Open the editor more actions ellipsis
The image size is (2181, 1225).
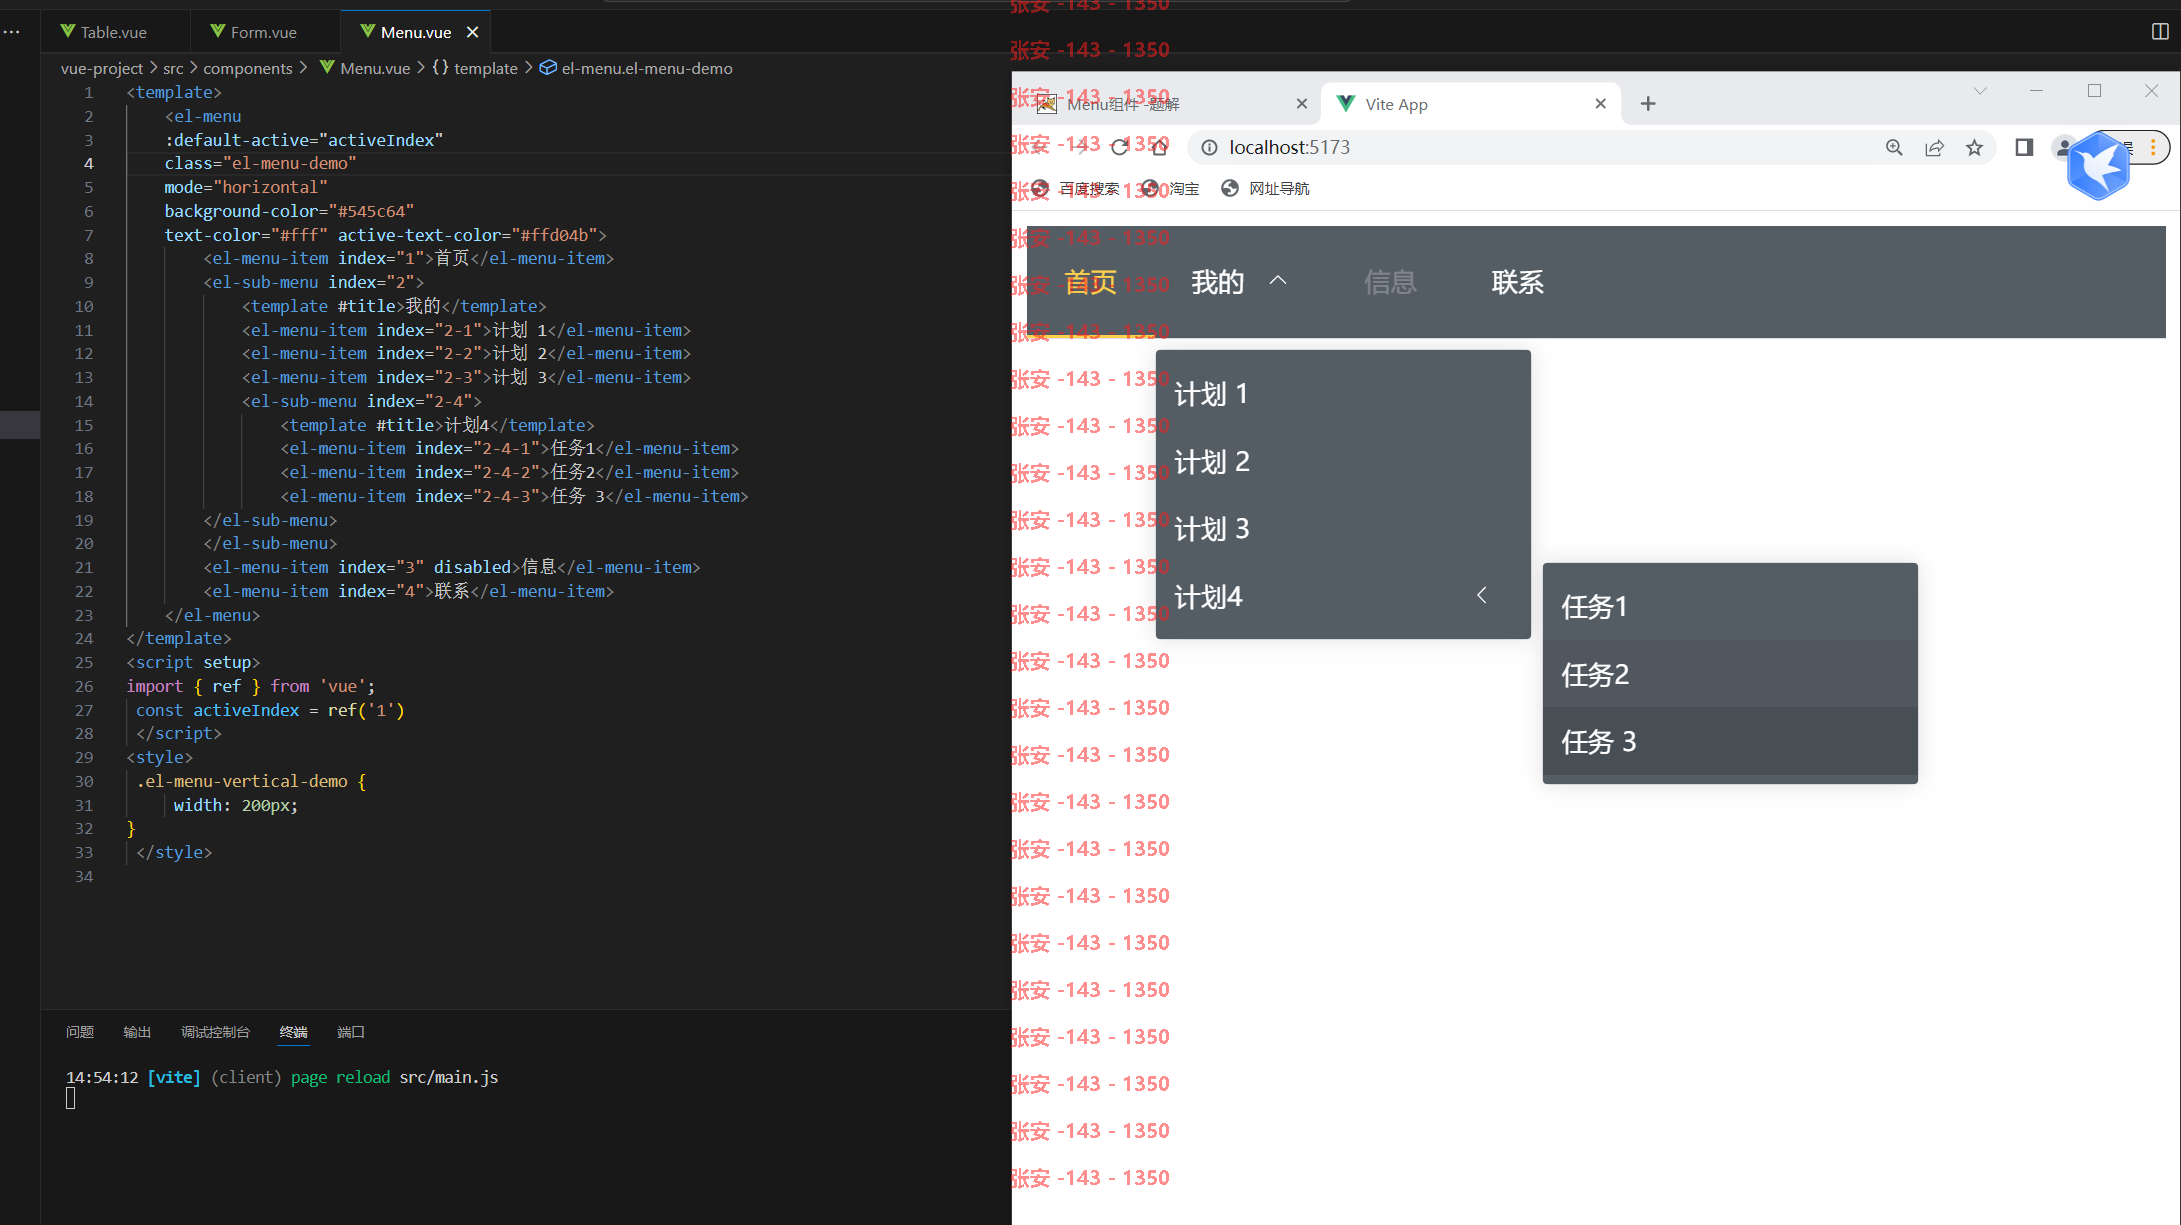coord(12,32)
